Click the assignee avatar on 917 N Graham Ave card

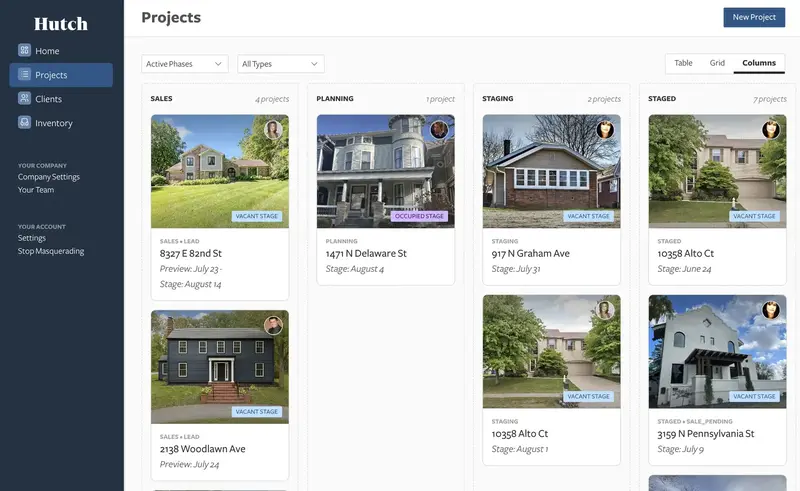point(605,130)
